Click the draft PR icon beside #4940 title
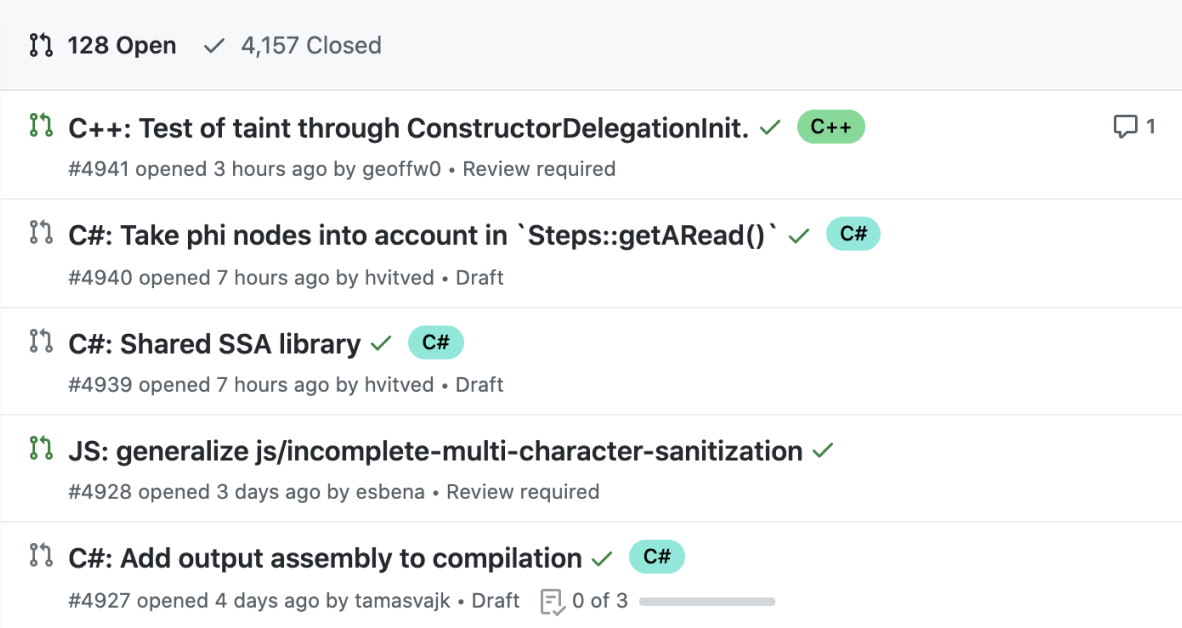Image resolution: width=1182 pixels, height=628 pixels. 40,233
